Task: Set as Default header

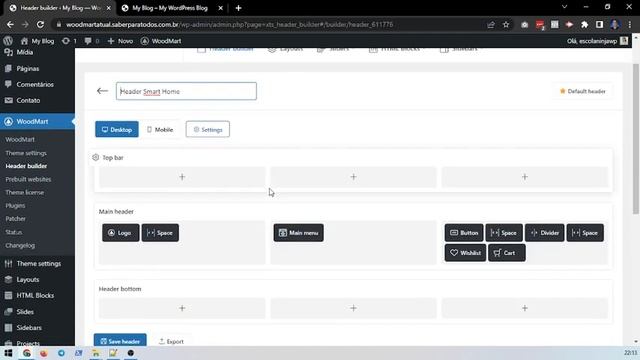Action: point(582,91)
